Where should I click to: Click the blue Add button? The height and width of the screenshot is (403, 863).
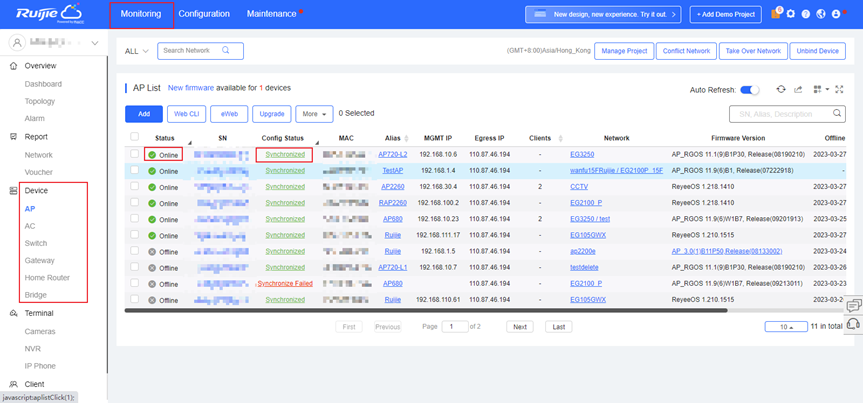[x=144, y=114]
